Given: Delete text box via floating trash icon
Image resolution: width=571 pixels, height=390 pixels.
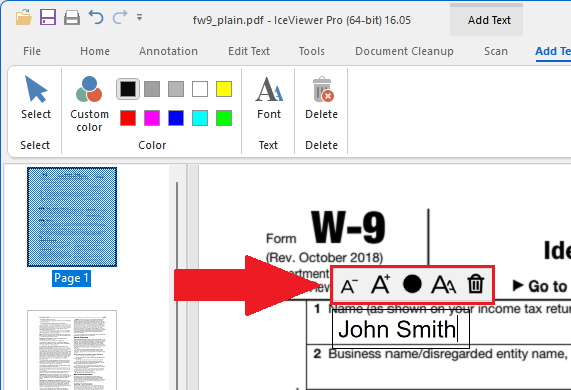Looking at the screenshot, I should (x=476, y=284).
